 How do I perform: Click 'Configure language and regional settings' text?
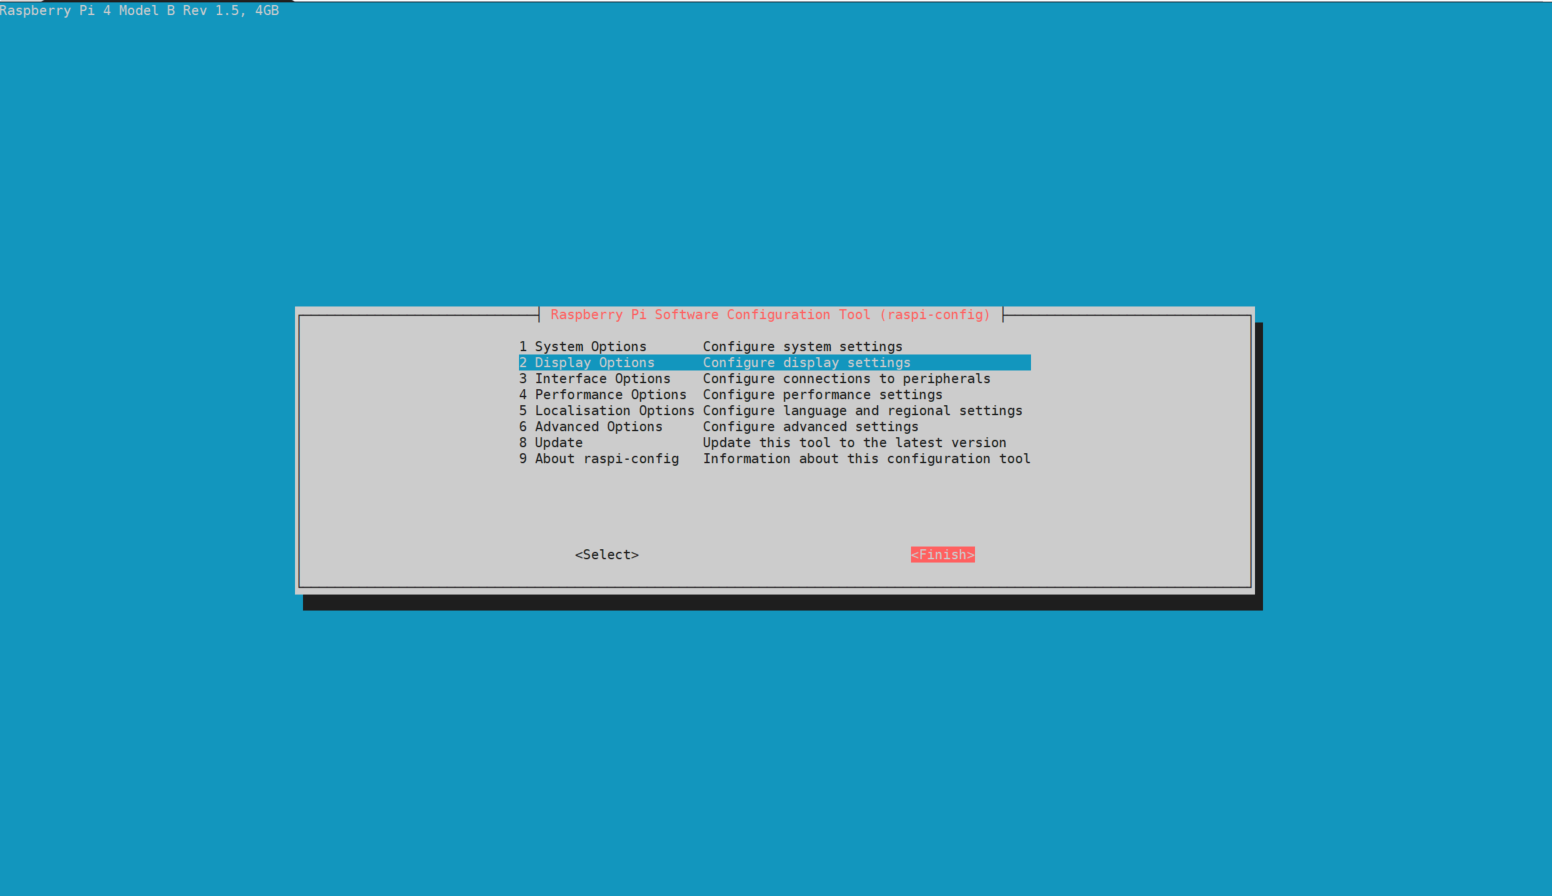point(863,411)
